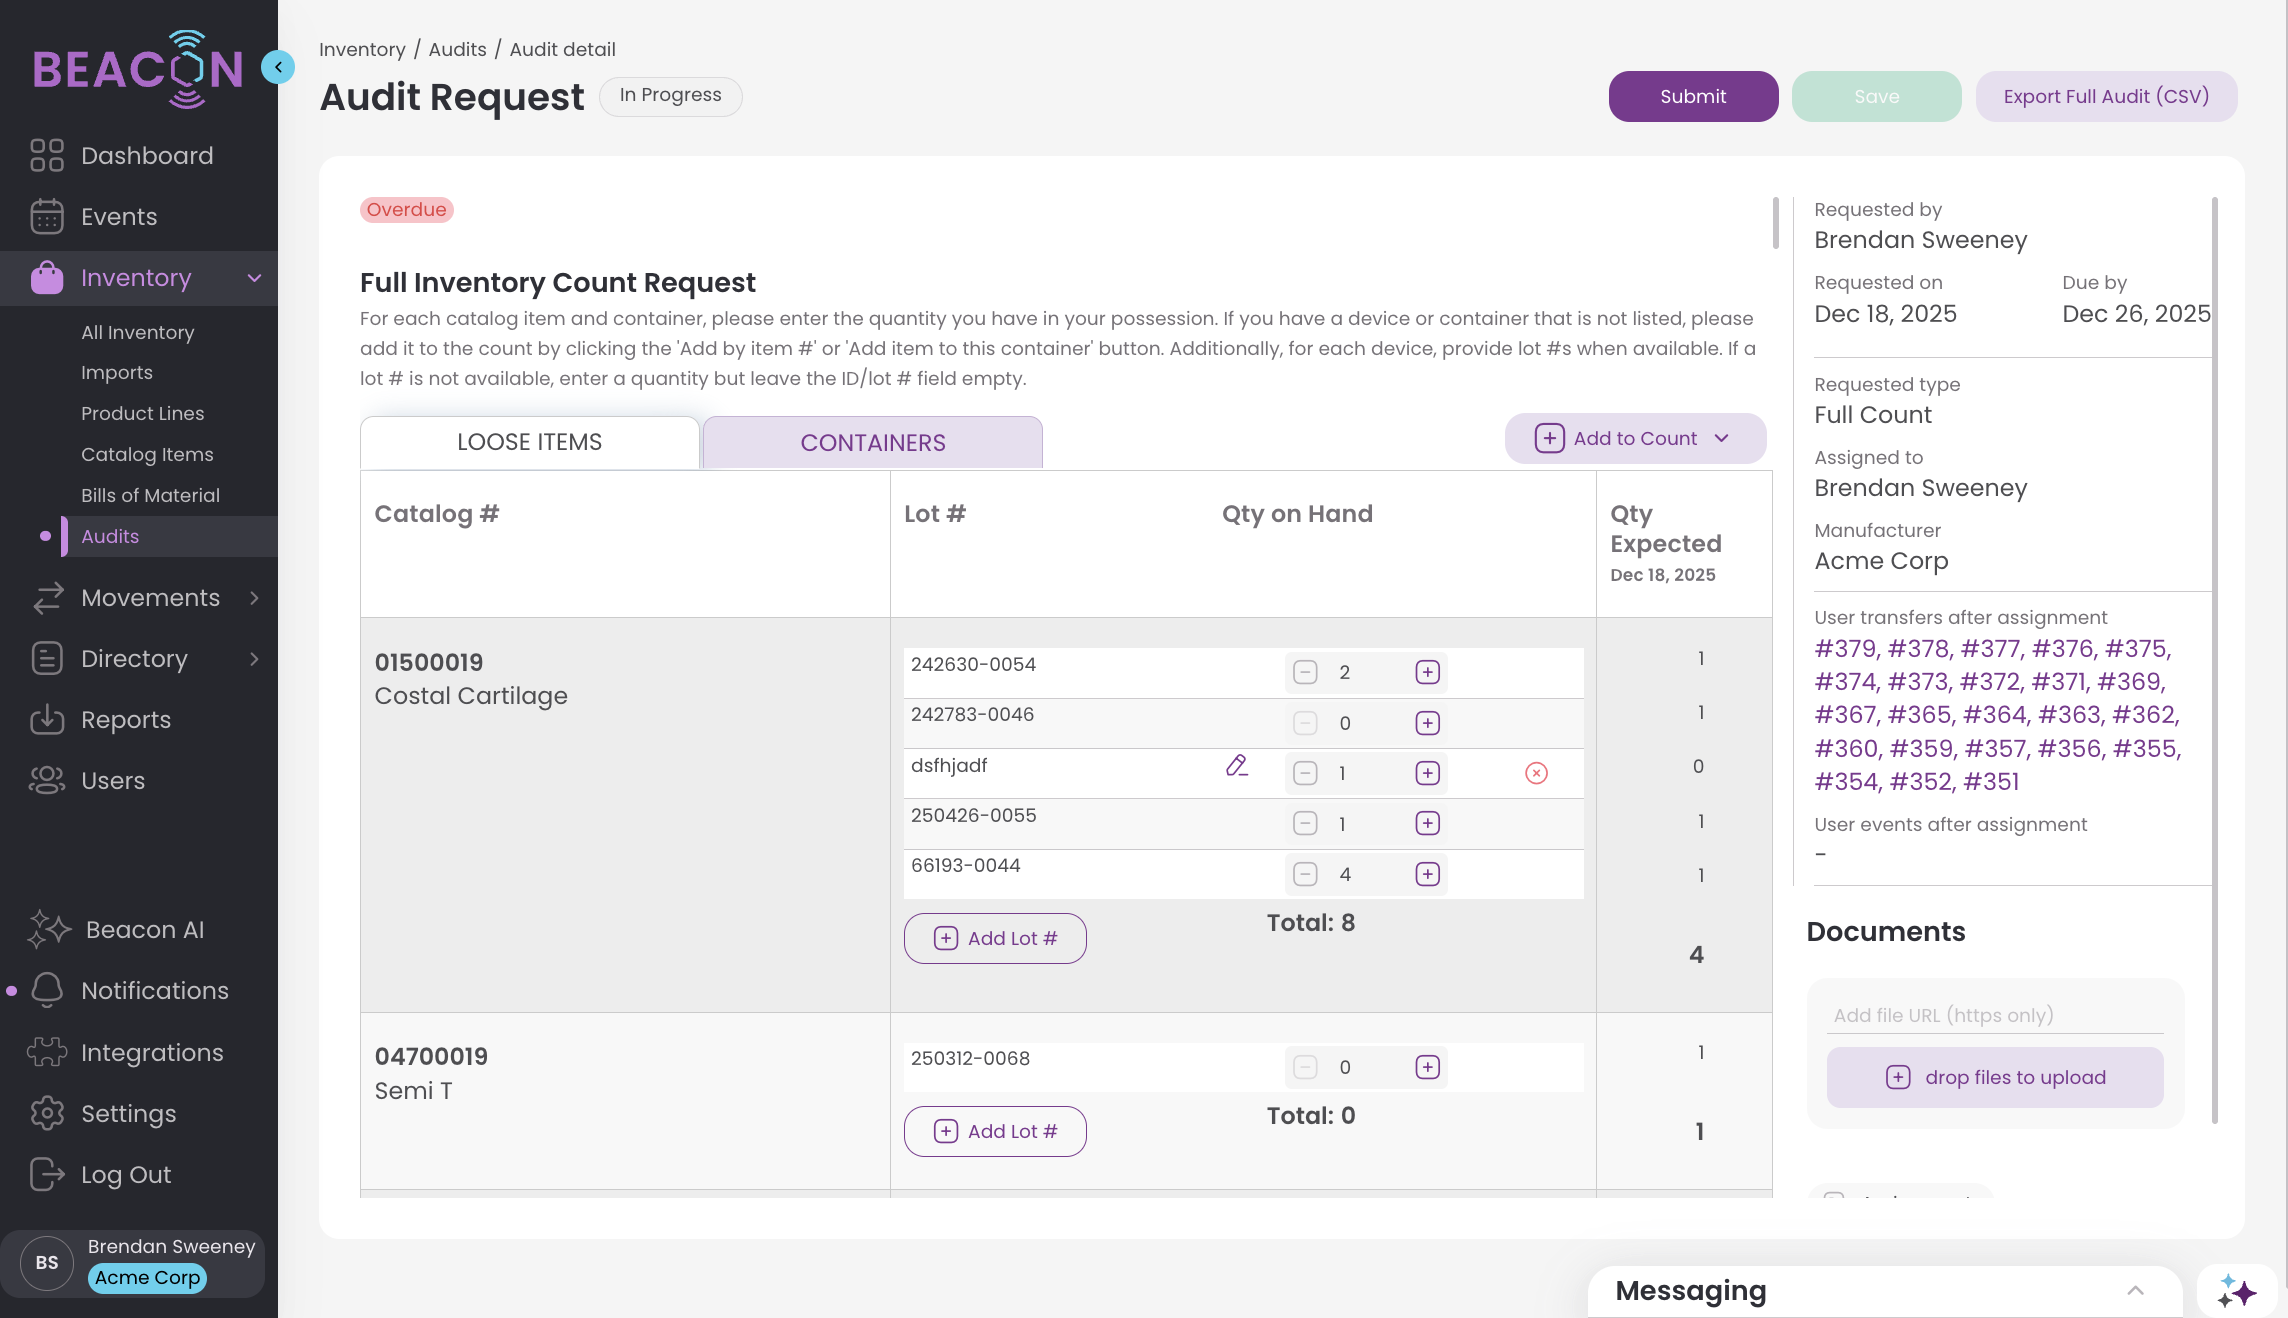Click the Log Out icon
This screenshot has height=1318, width=2288.
[47, 1174]
